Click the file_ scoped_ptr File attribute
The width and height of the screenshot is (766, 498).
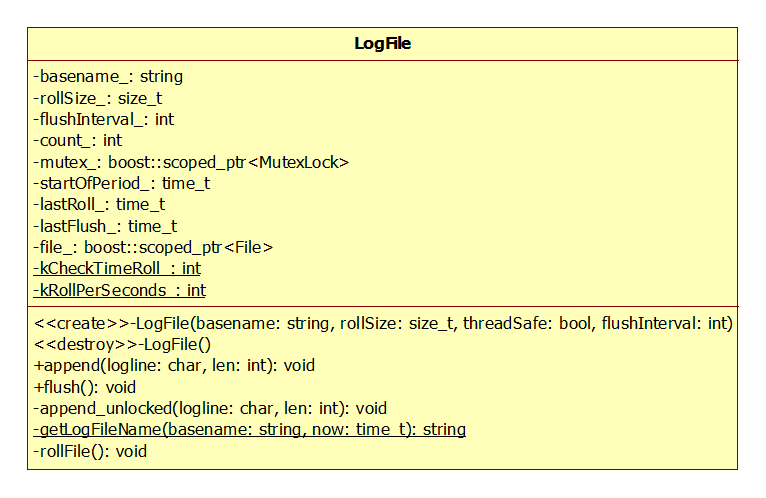click(153, 247)
